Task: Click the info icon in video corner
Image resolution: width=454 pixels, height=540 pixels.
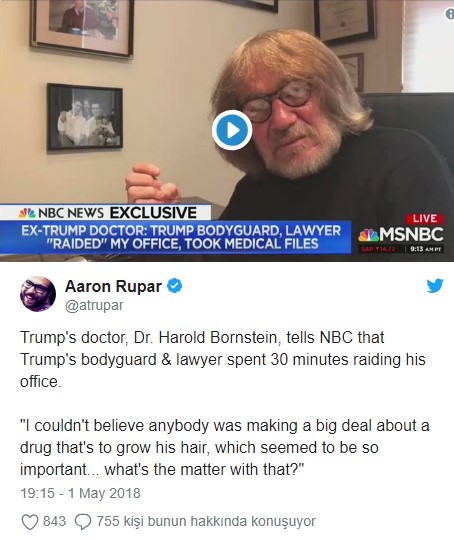Action: (450, 14)
